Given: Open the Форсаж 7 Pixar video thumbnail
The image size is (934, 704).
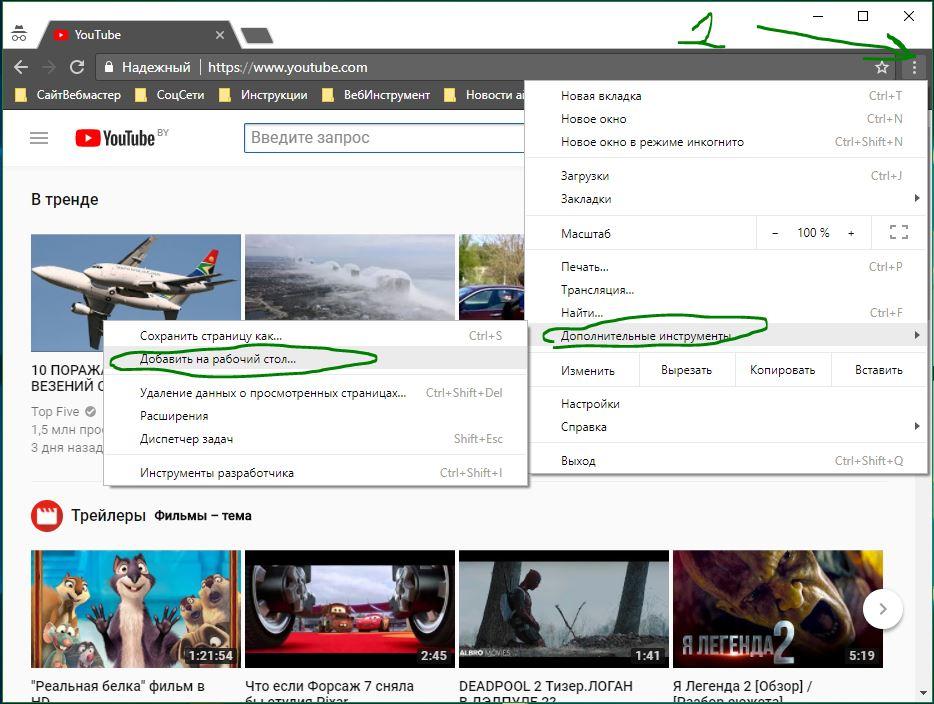Looking at the screenshot, I should pos(350,609).
